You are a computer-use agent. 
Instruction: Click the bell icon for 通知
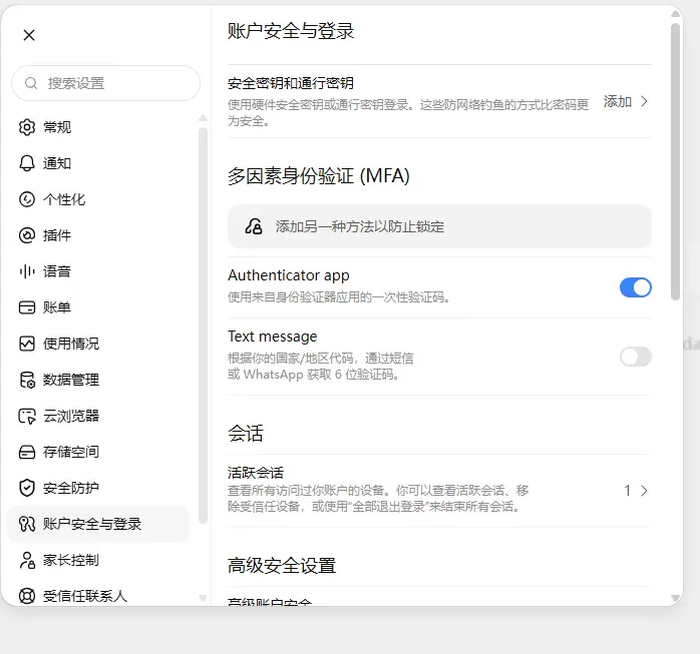27,163
